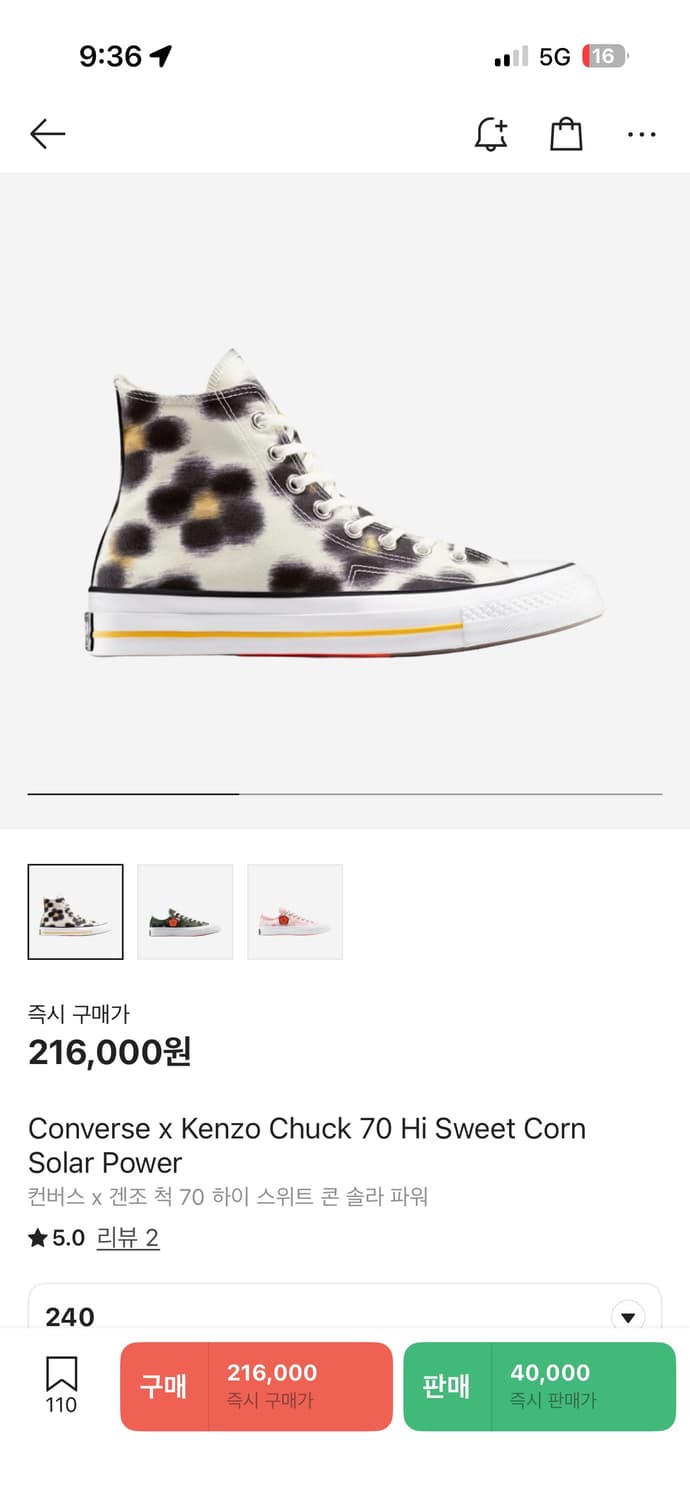Image resolution: width=690 pixels, height=1500 pixels.
Task: Tap the location arrow in status bar
Action: pos(160,56)
